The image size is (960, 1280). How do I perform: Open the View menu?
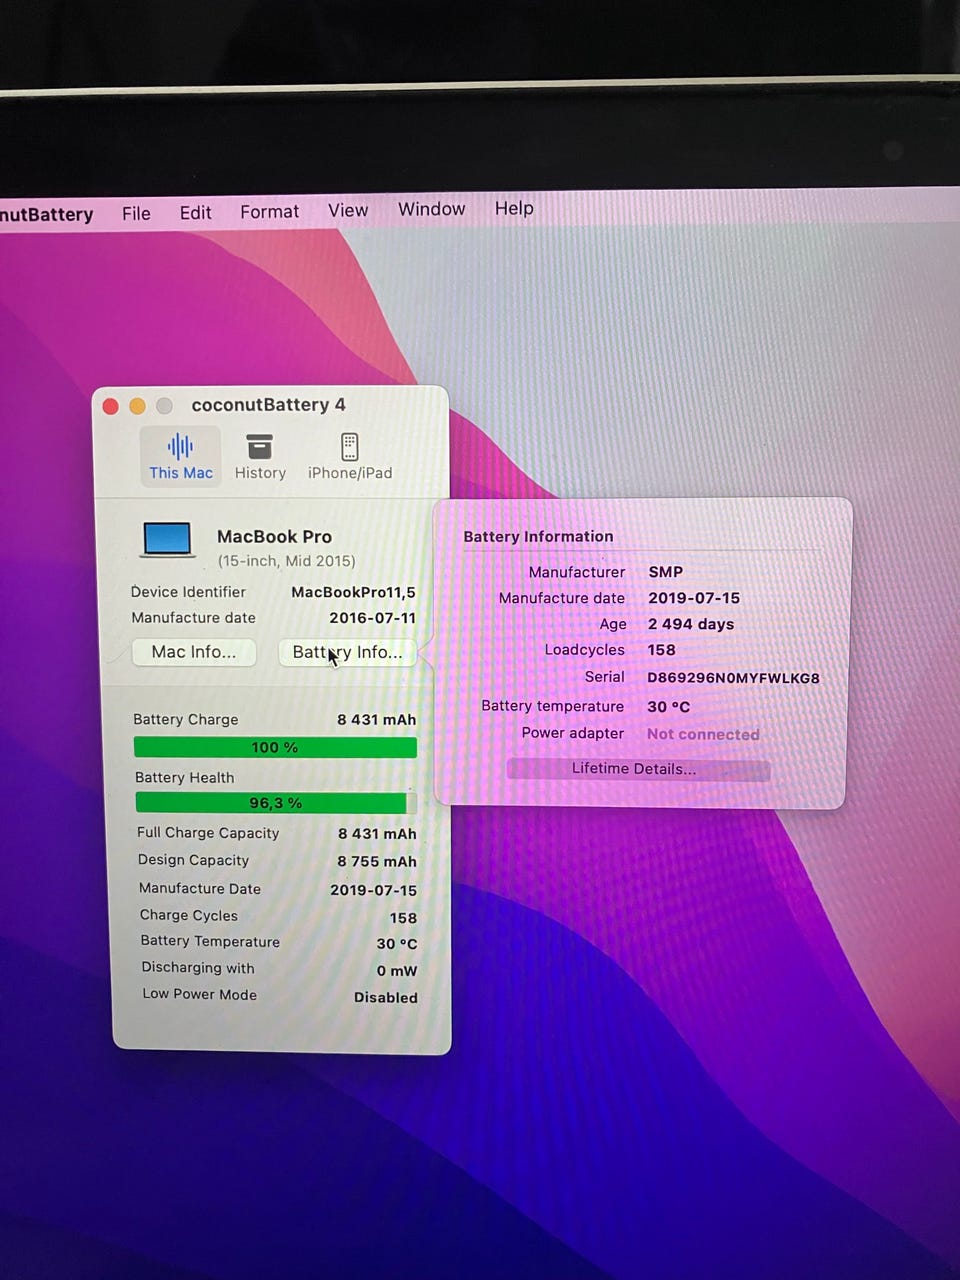pyautogui.click(x=348, y=210)
